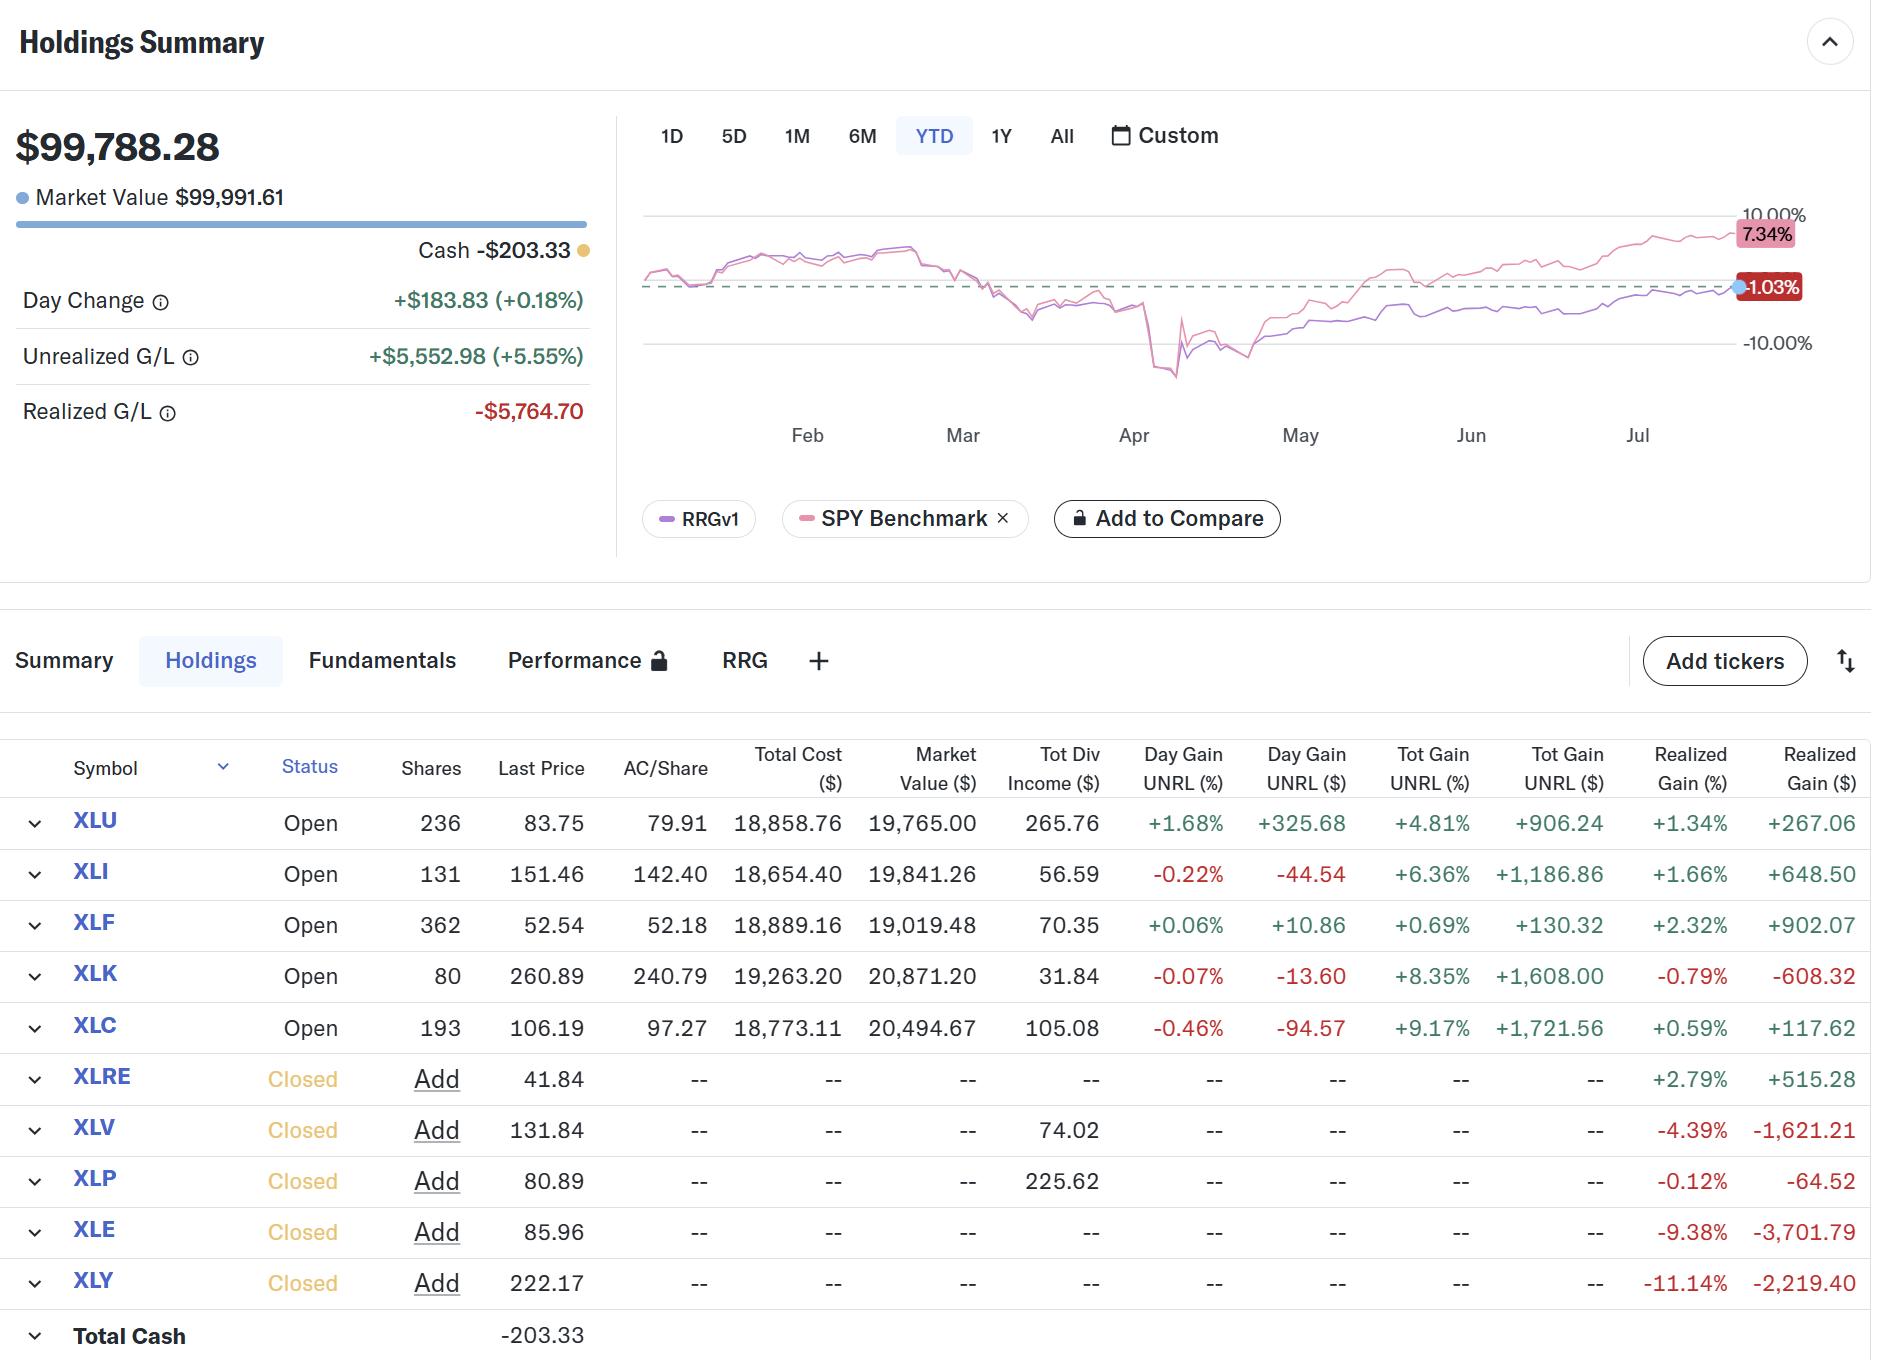Select the 1Y time range

point(1001,136)
